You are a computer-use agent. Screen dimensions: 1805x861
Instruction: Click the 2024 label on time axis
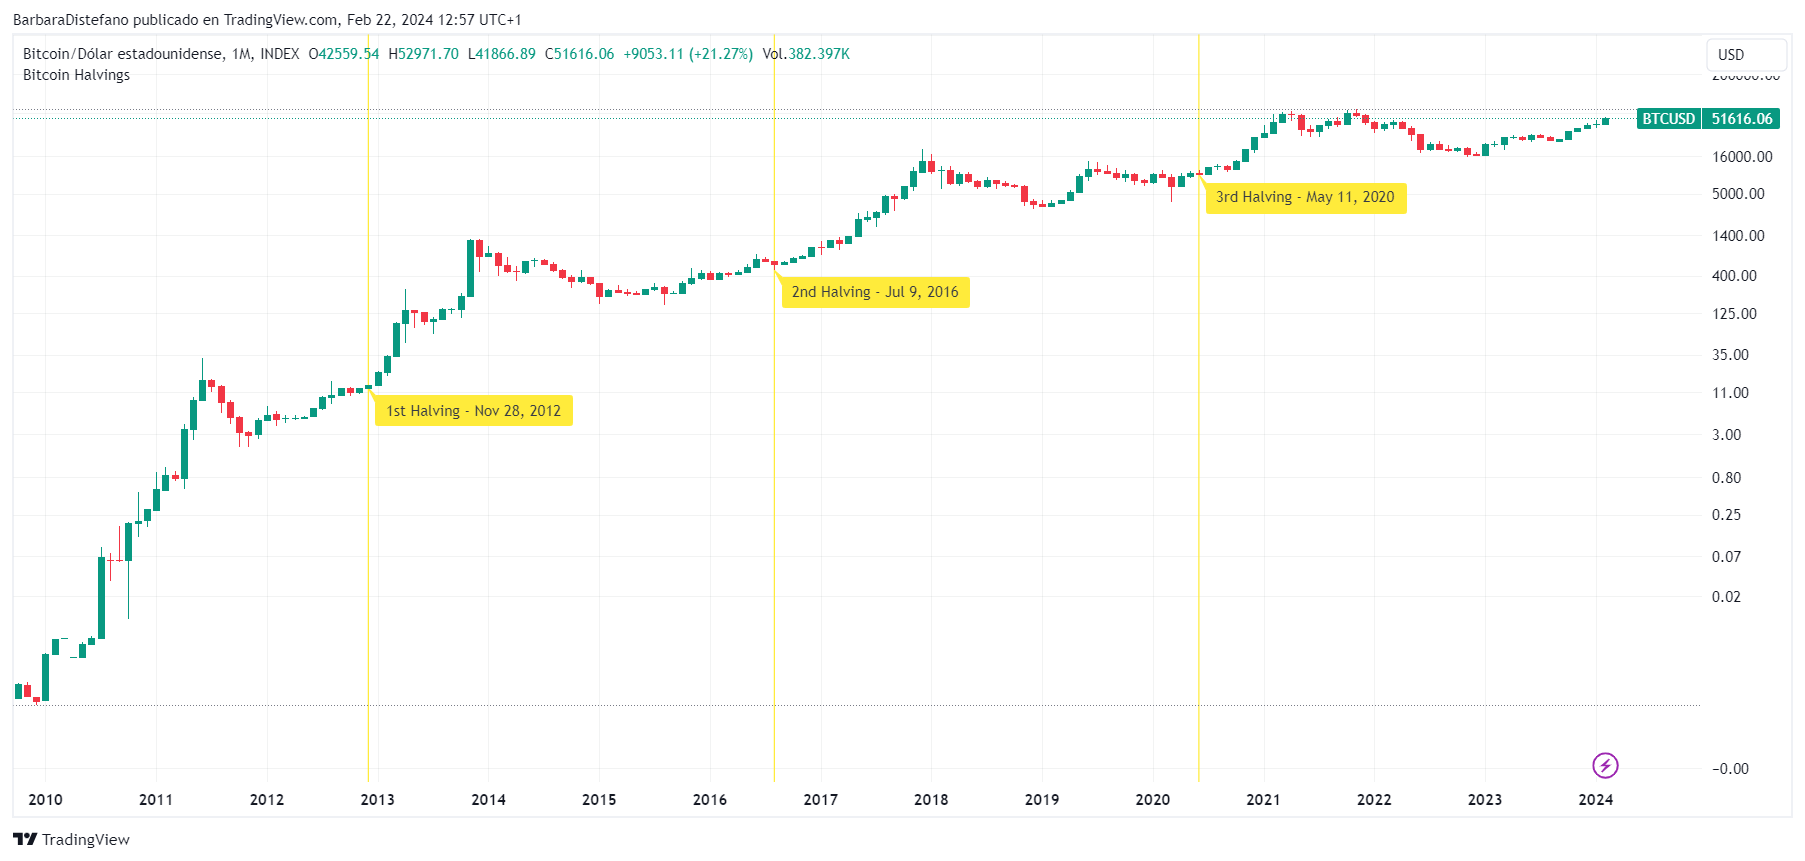[x=1595, y=799]
